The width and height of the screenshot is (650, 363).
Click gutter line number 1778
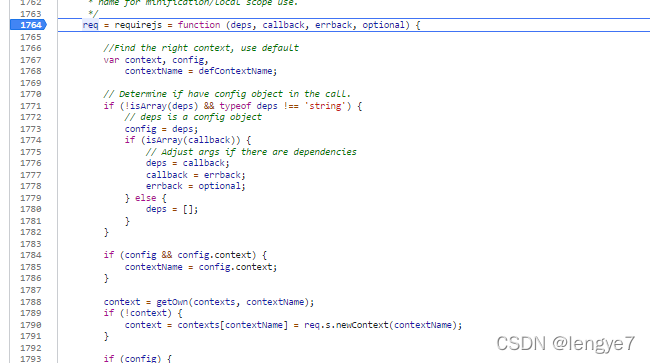pos(31,186)
